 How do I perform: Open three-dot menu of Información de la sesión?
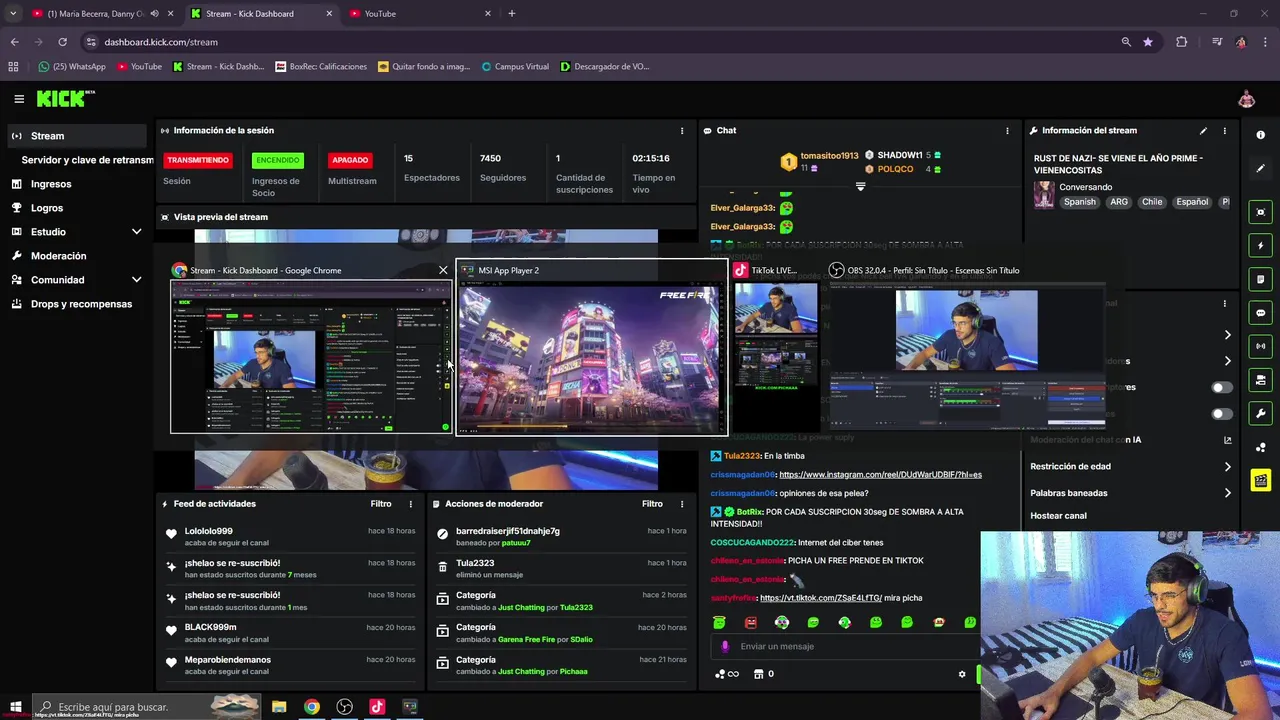pos(682,131)
